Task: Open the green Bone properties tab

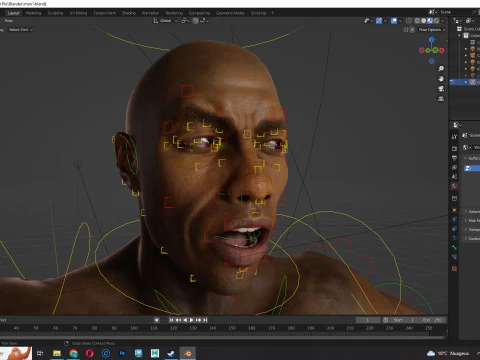Action: pyautogui.click(x=454, y=247)
